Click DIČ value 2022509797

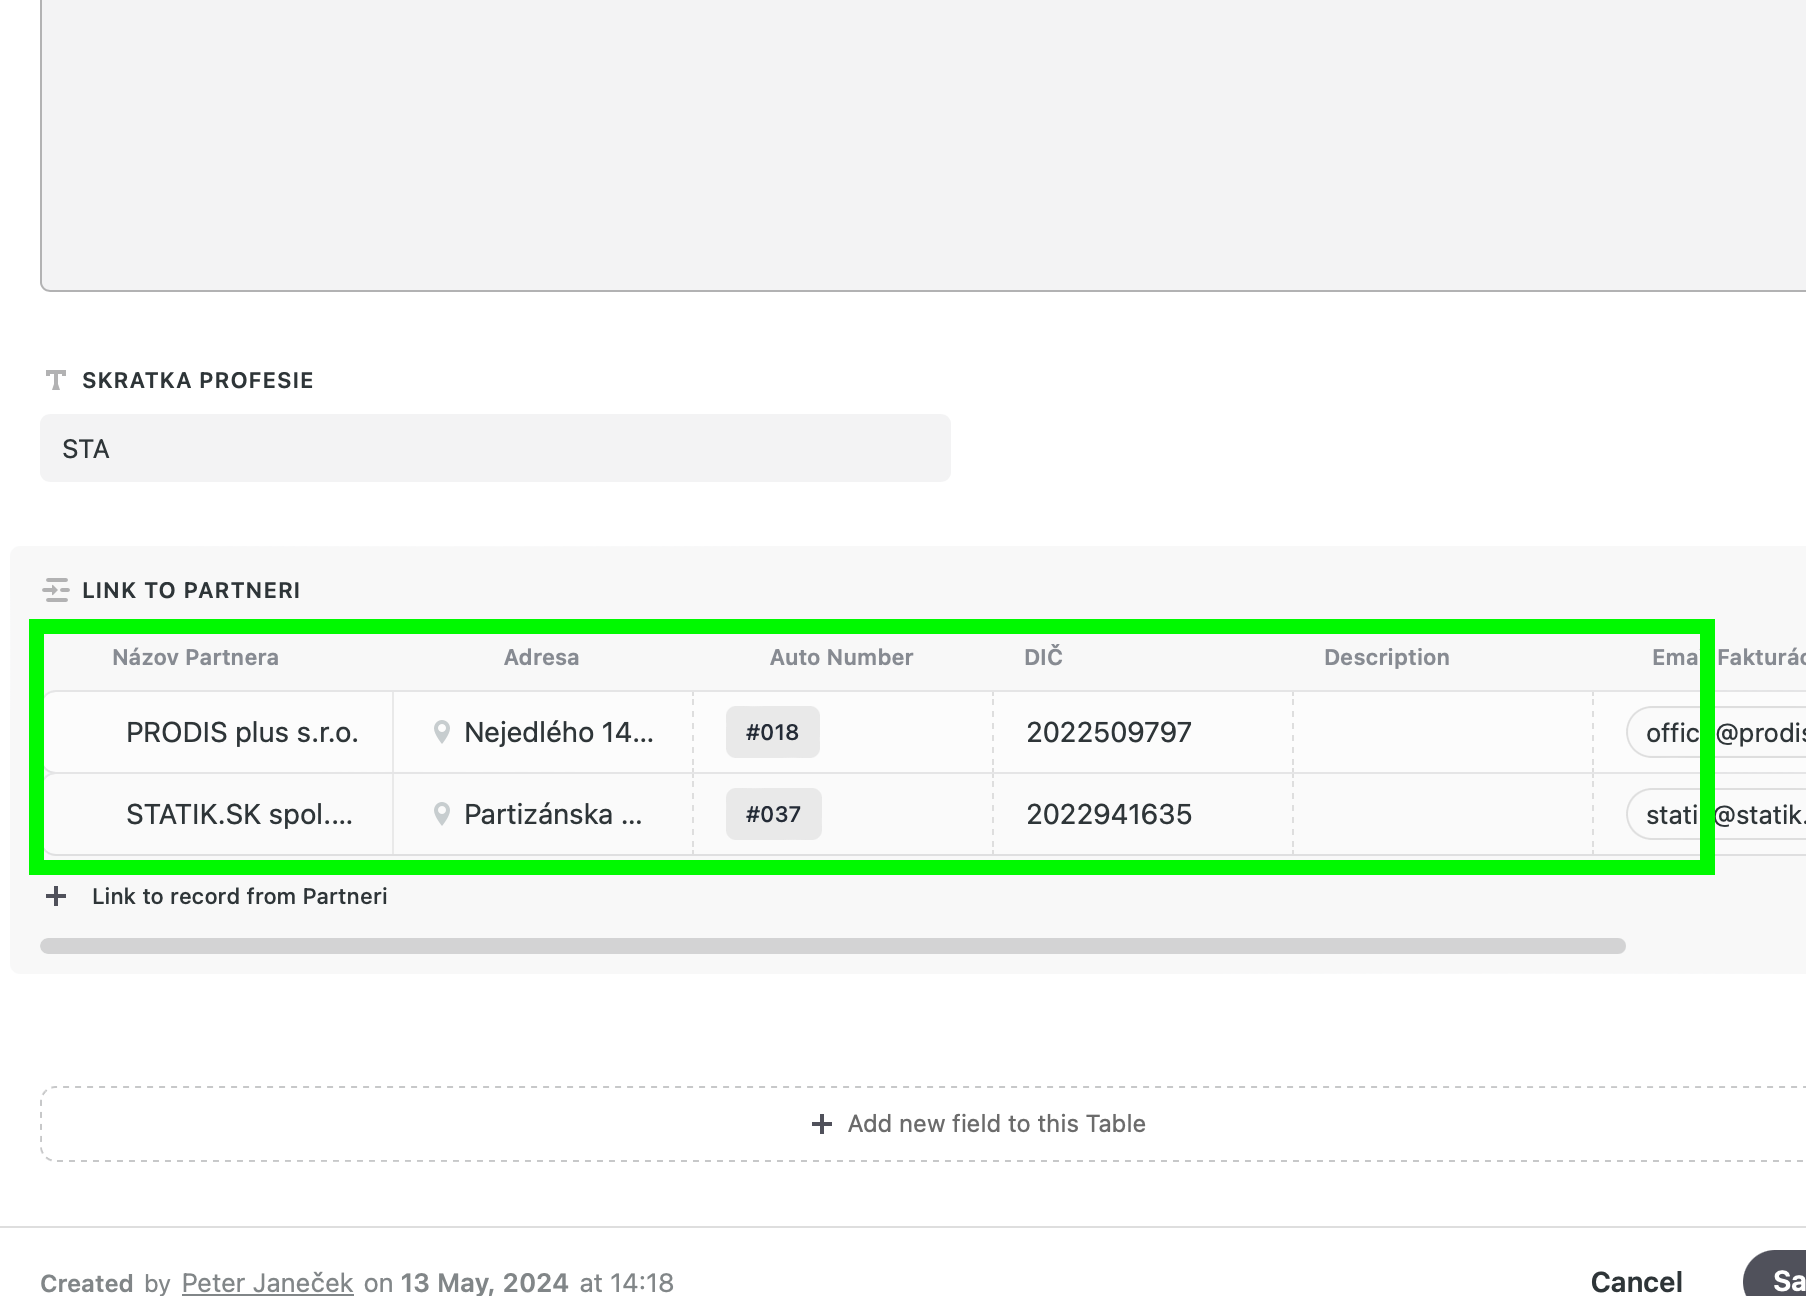pos(1109,732)
